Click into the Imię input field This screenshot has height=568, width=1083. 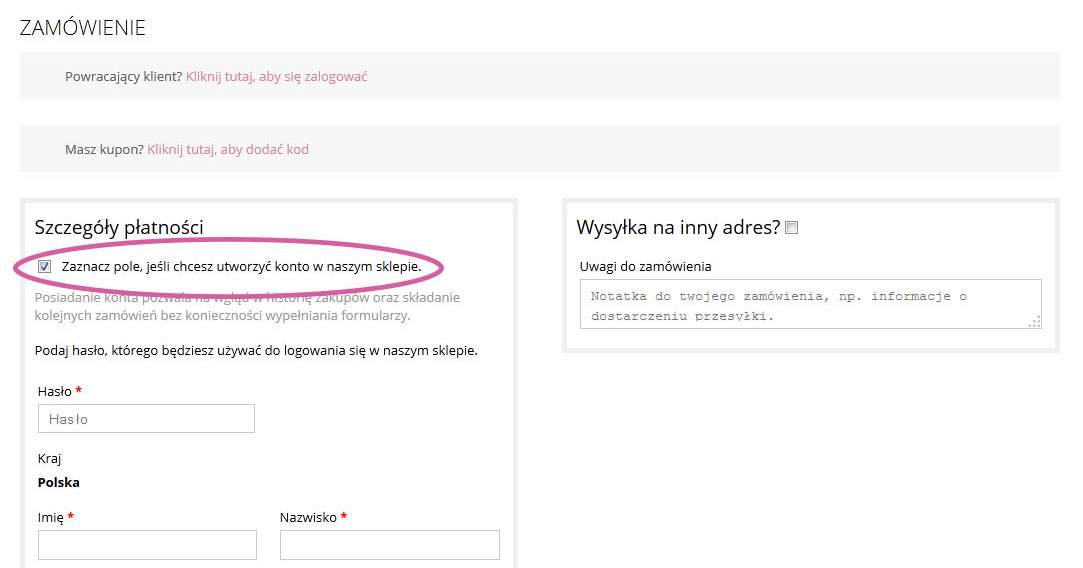147,545
